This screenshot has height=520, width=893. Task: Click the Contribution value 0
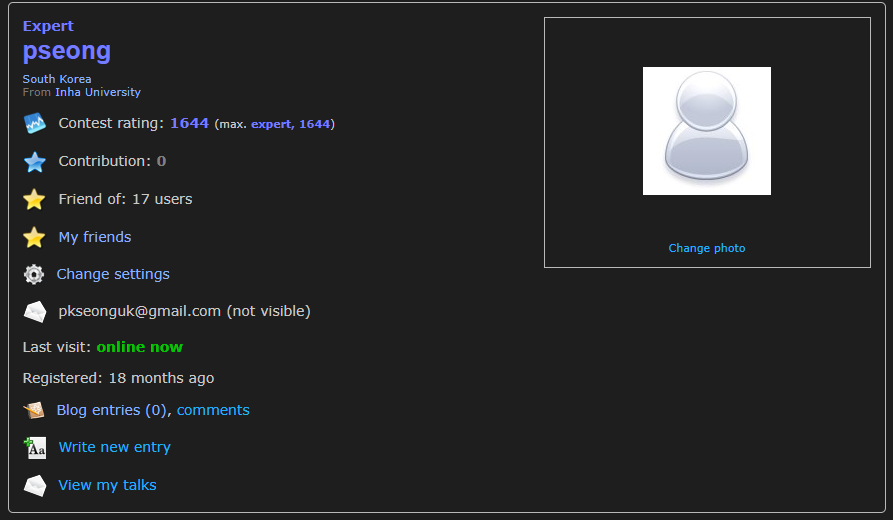tap(162, 161)
